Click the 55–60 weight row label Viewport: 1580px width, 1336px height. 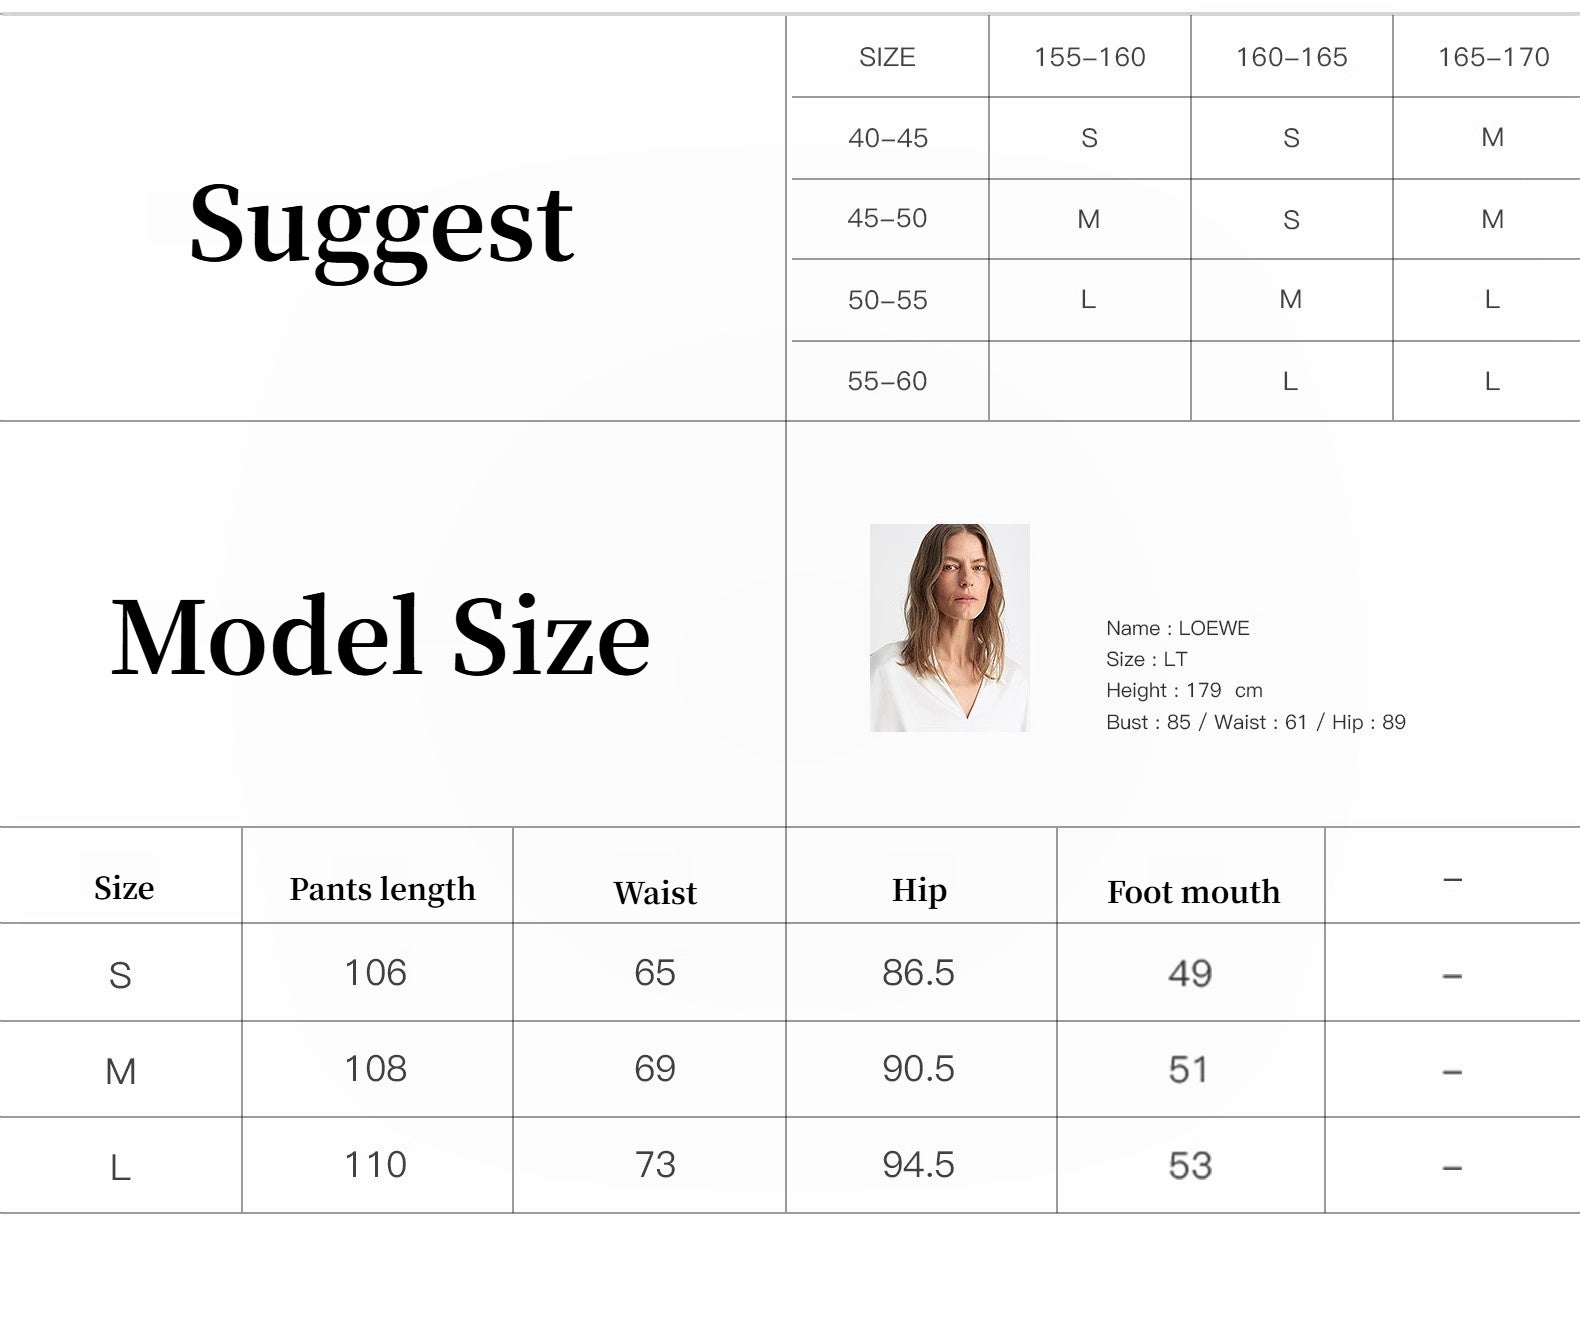tap(887, 381)
